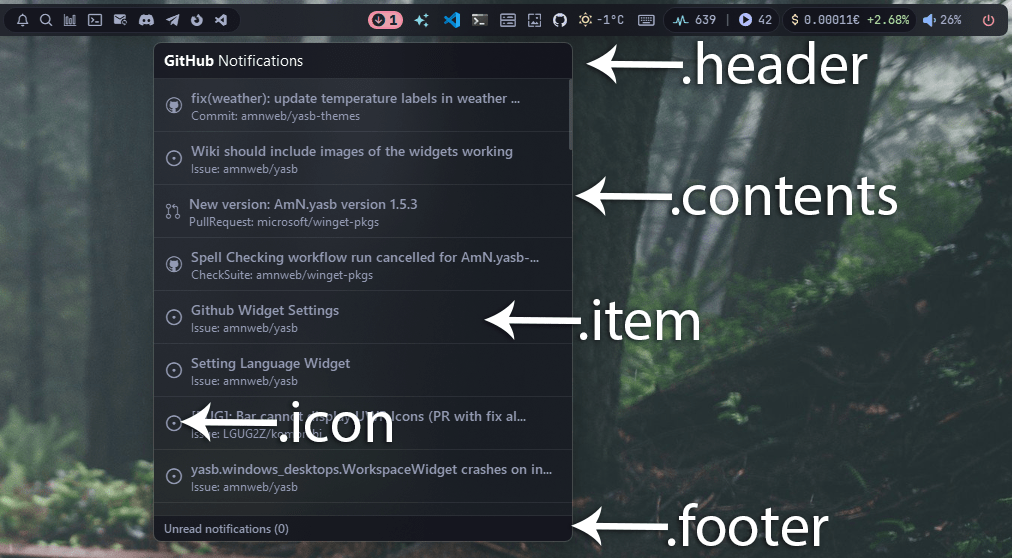Viewport: 1012px width, 558px height.
Task: Click the notifications list scrollbar
Action: click(x=571, y=115)
